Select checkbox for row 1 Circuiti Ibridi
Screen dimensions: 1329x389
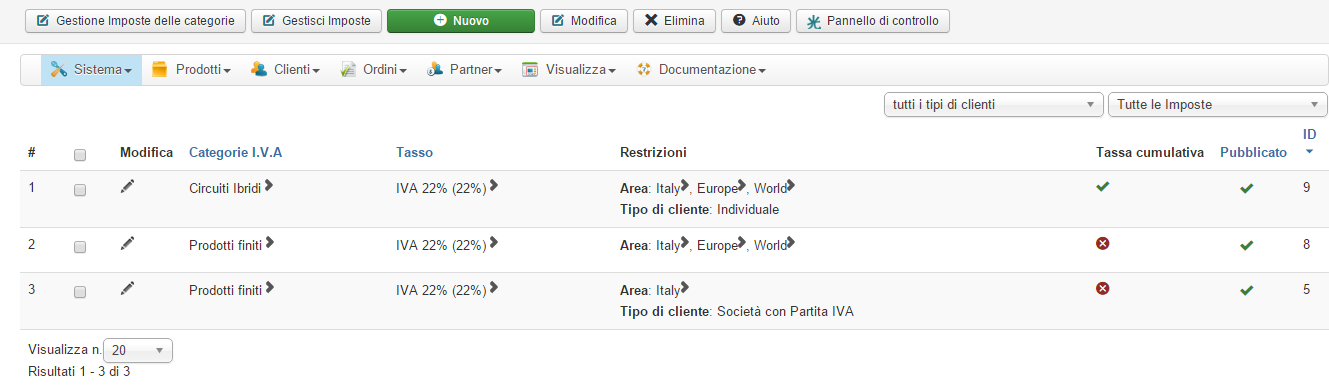click(80, 190)
